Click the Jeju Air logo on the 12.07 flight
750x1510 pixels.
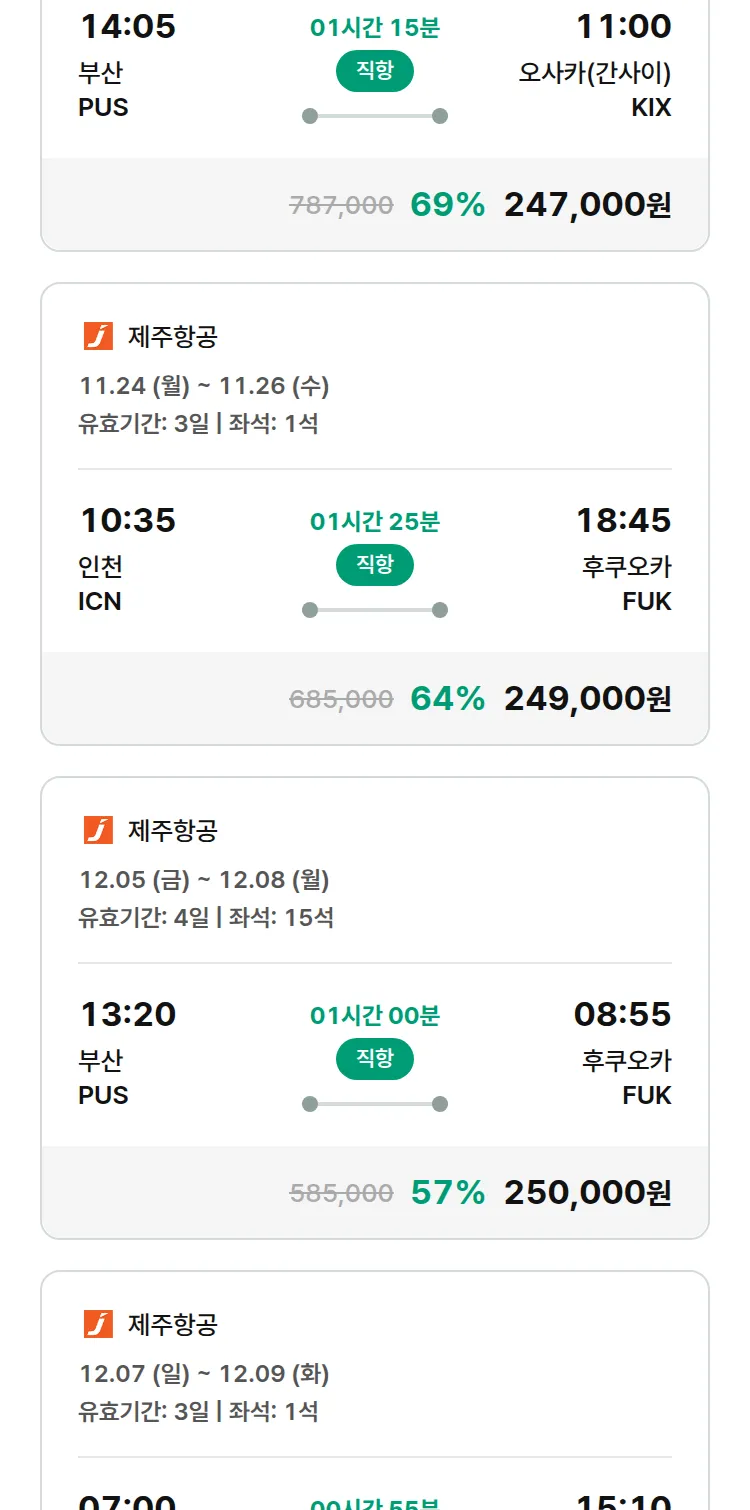pos(98,1324)
